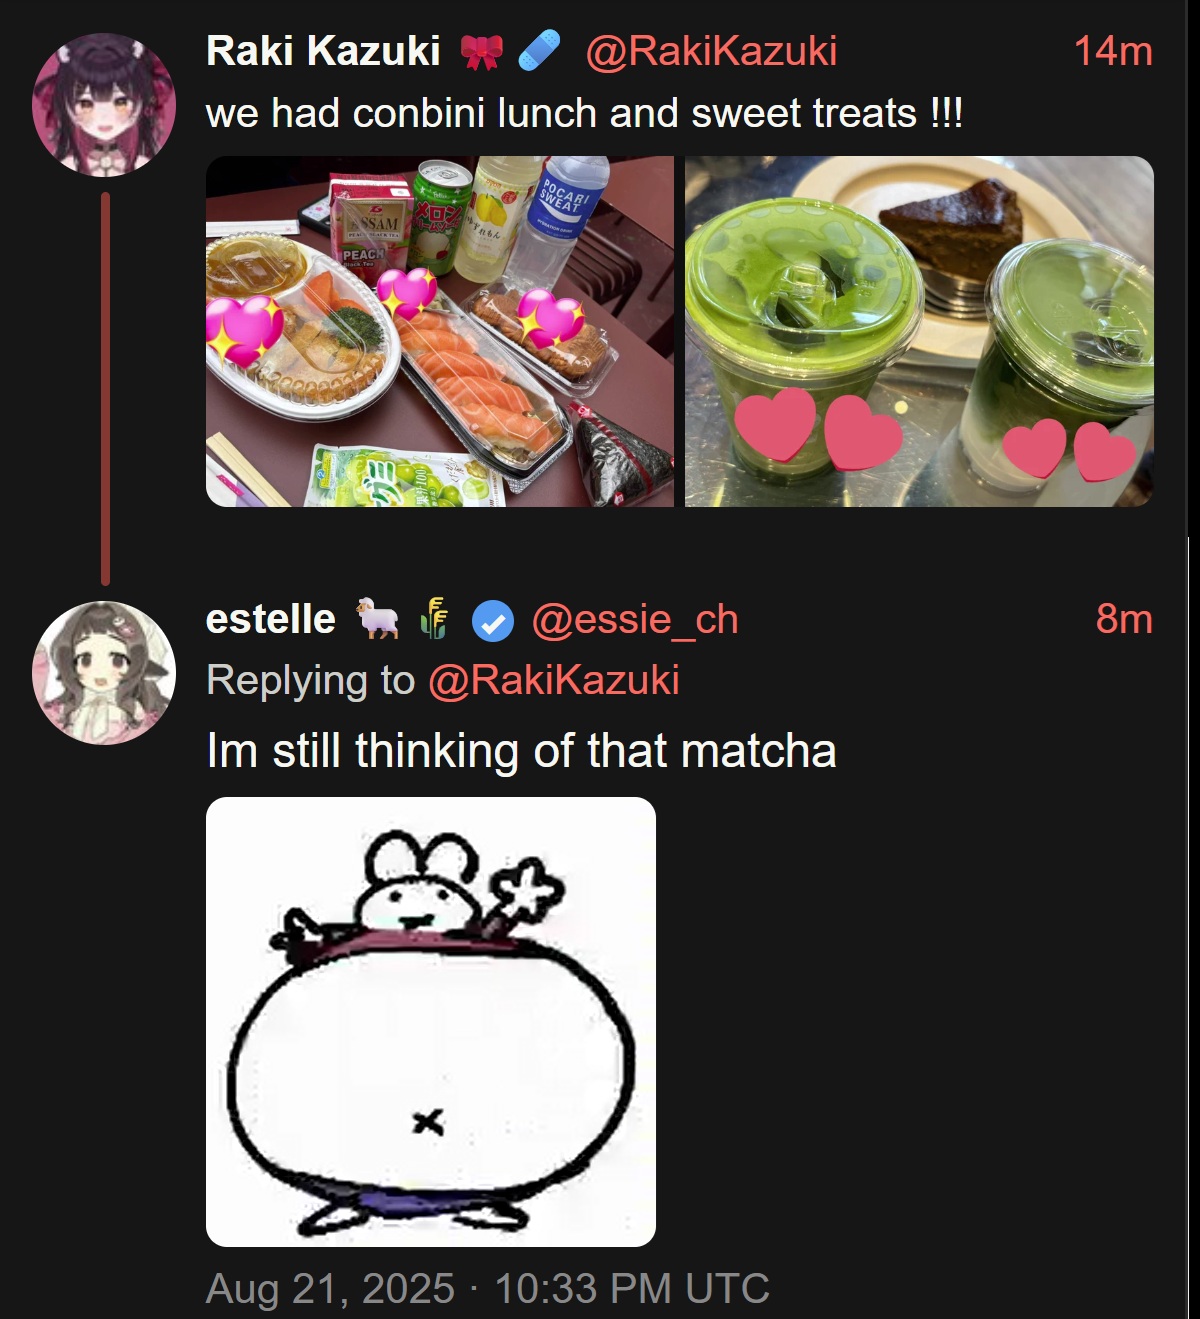
Task: Click the Raki Kazuki display name
Action: click(323, 51)
